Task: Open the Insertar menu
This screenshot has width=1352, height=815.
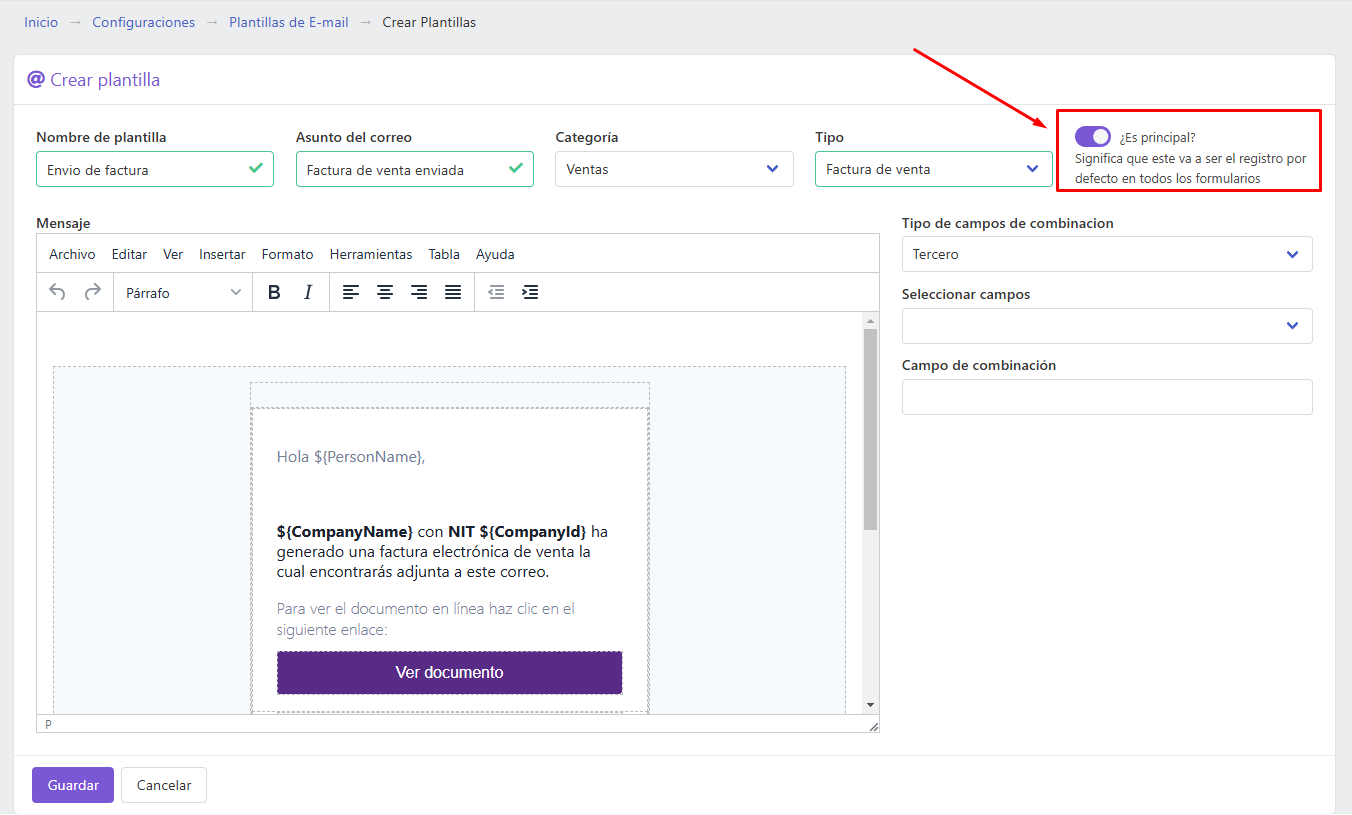Action: point(222,254)
